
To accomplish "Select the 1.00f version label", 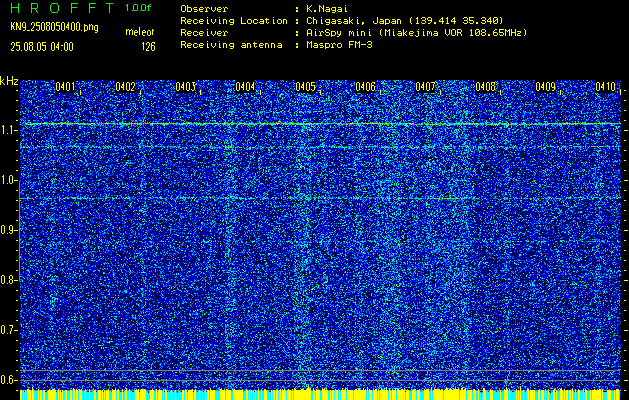I will 138,8.
